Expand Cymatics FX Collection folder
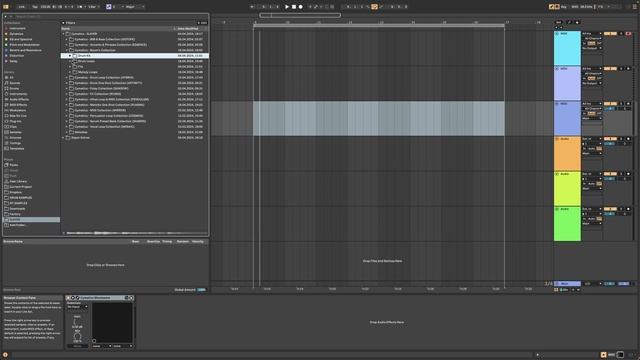Viewport: 640px width, 360px height. [x=67, y=94]
